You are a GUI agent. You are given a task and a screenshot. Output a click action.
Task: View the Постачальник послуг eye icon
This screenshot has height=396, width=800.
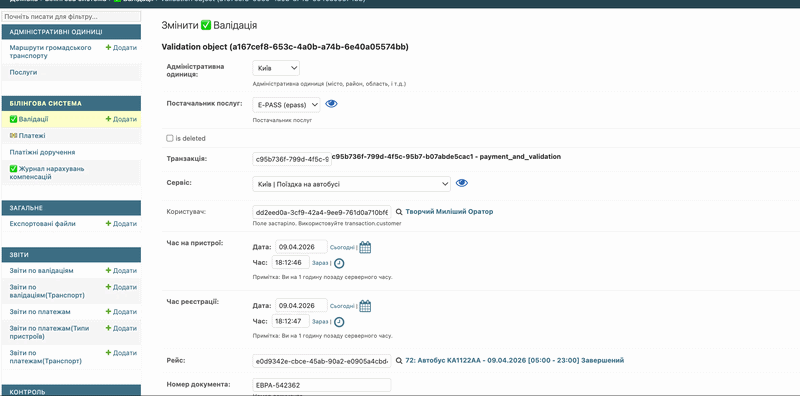tap(331, 104)
